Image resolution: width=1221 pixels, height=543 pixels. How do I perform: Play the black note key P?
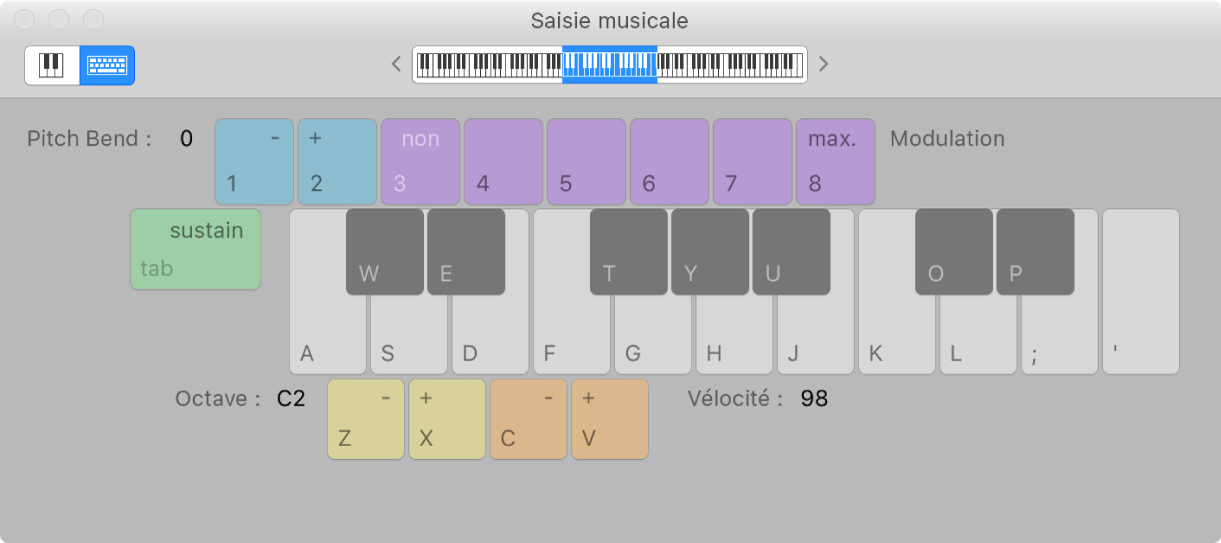[x=1035, y=251]
